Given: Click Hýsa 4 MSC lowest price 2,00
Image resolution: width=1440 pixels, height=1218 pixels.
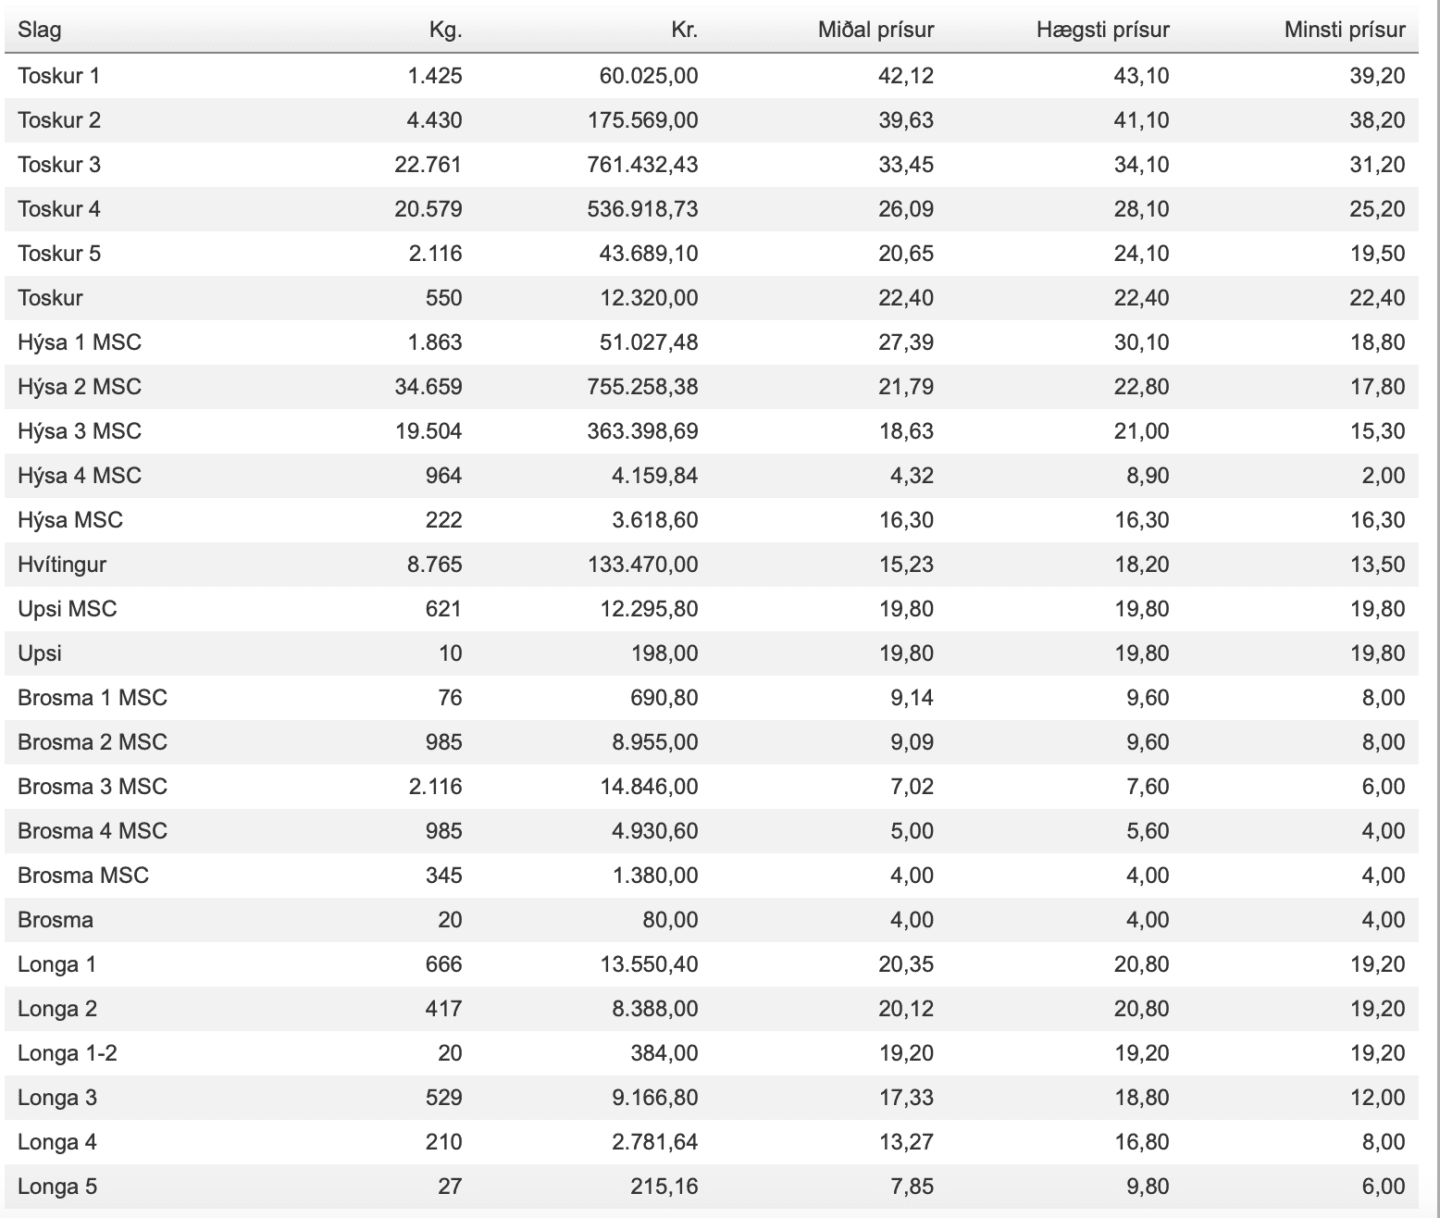Looking at the screenshot, I should [1383, 476].
